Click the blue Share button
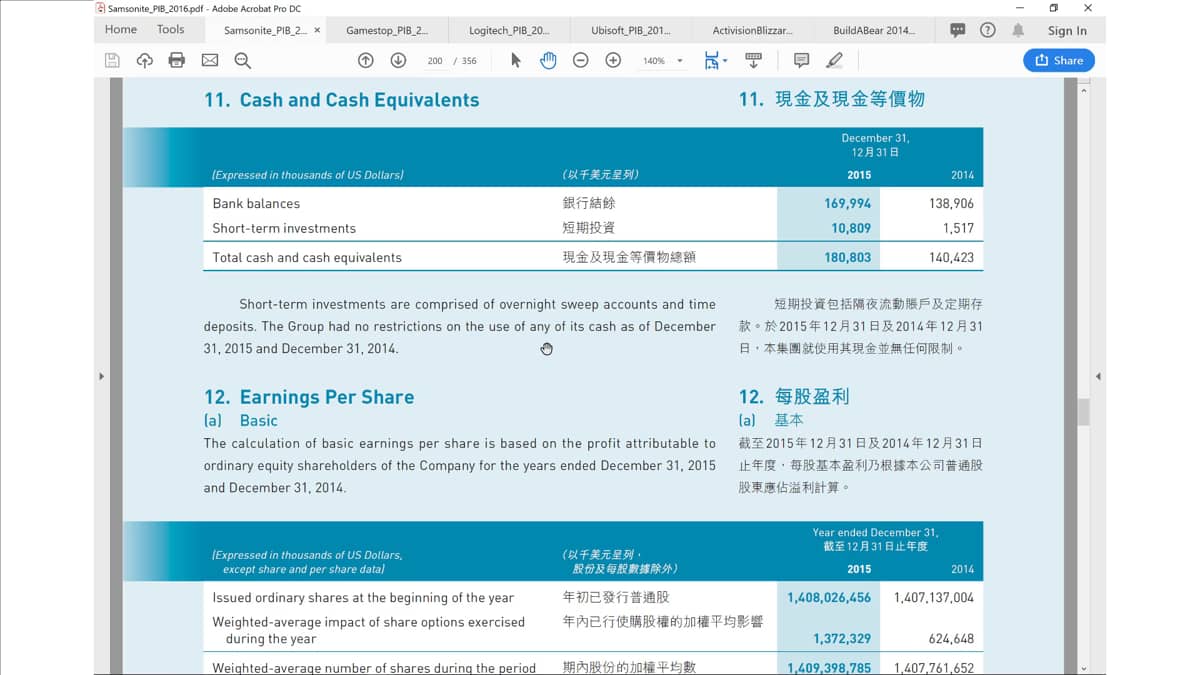The height and width of the screenshot is (675, 1200). [x=1059, y=60]
